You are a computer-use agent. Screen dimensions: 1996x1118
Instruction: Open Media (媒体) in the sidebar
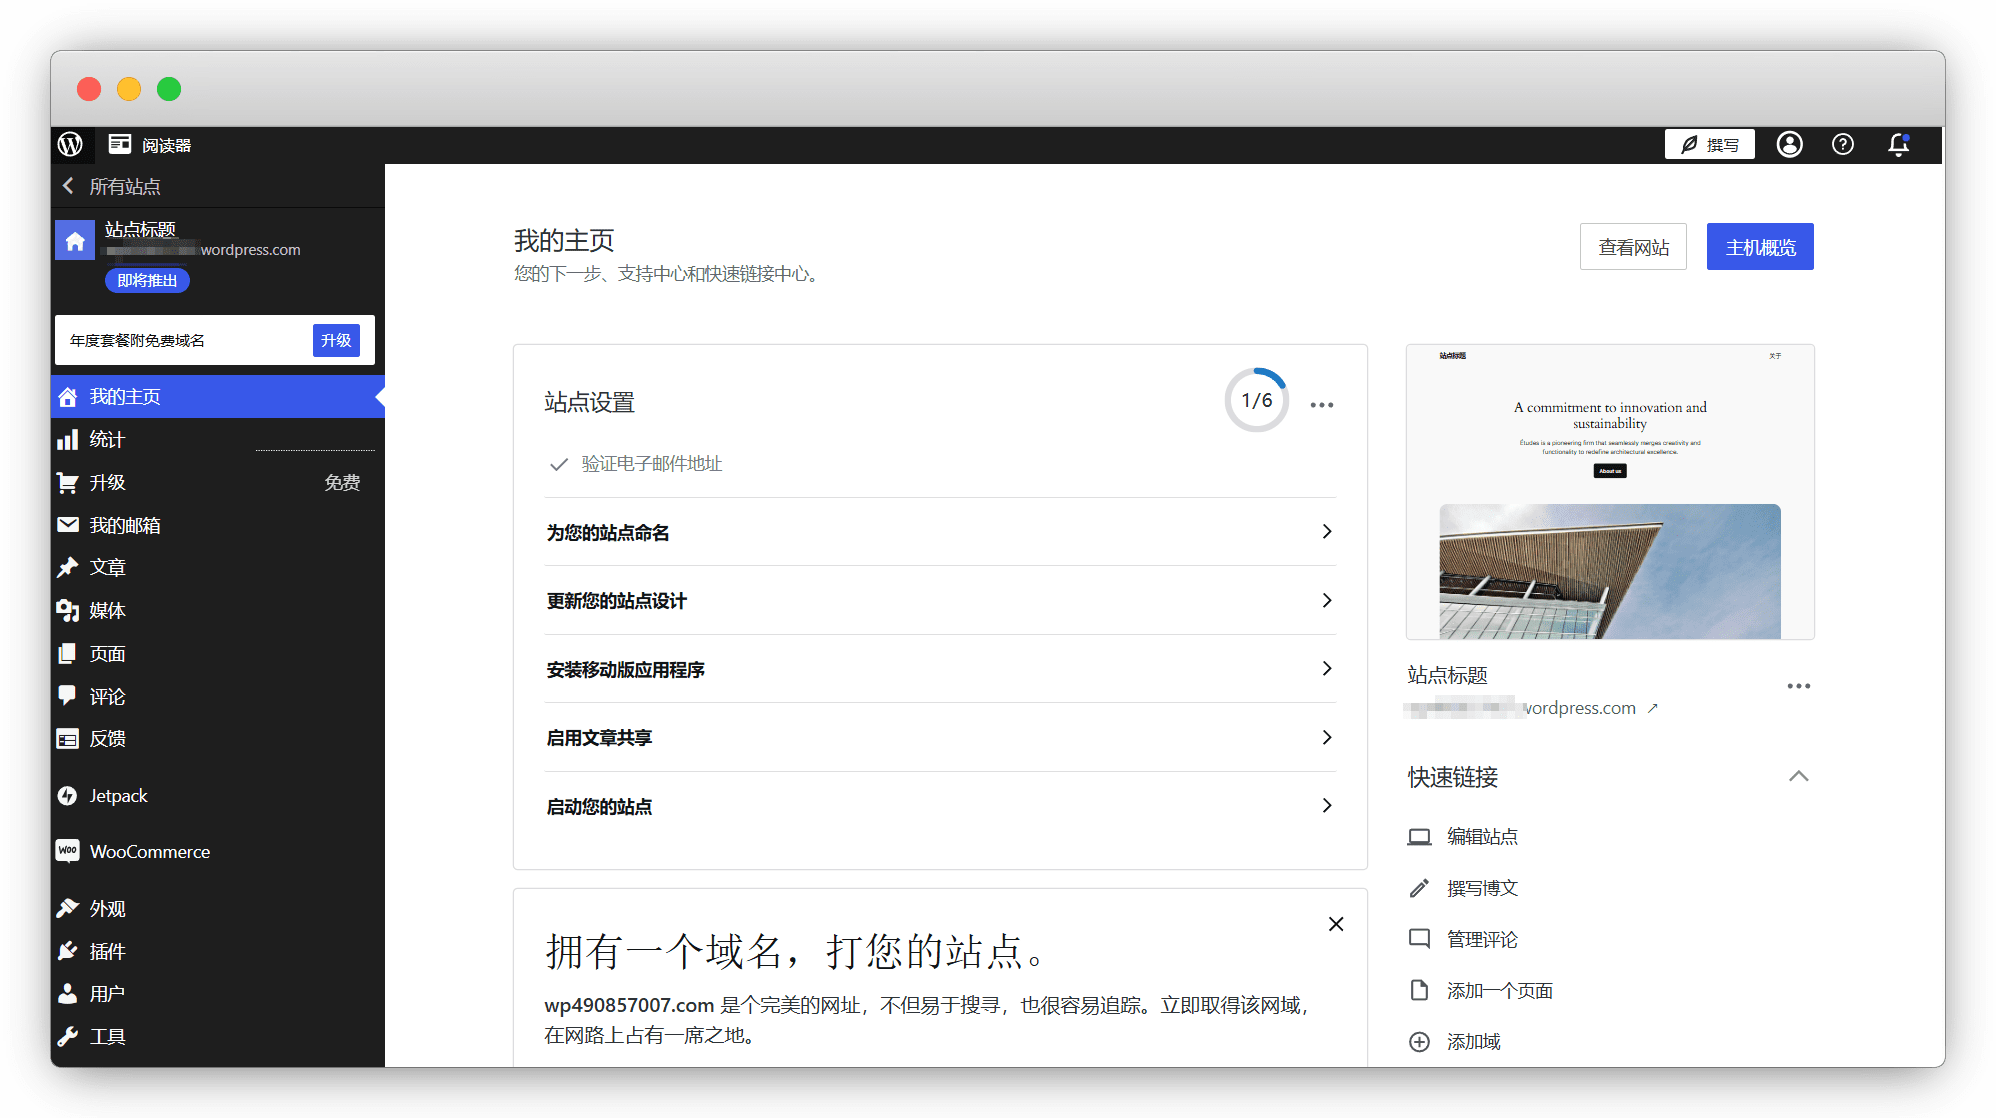pyautogui.click(x=107, y=610)
